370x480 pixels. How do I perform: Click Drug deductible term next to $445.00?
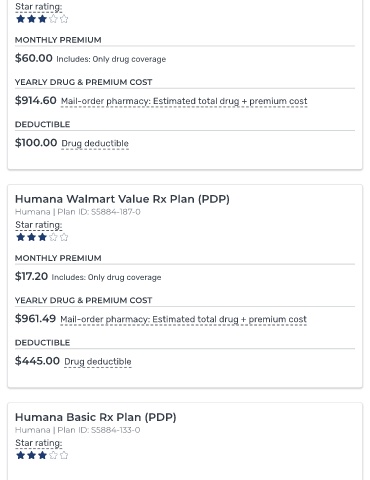[x=98, y=362]
